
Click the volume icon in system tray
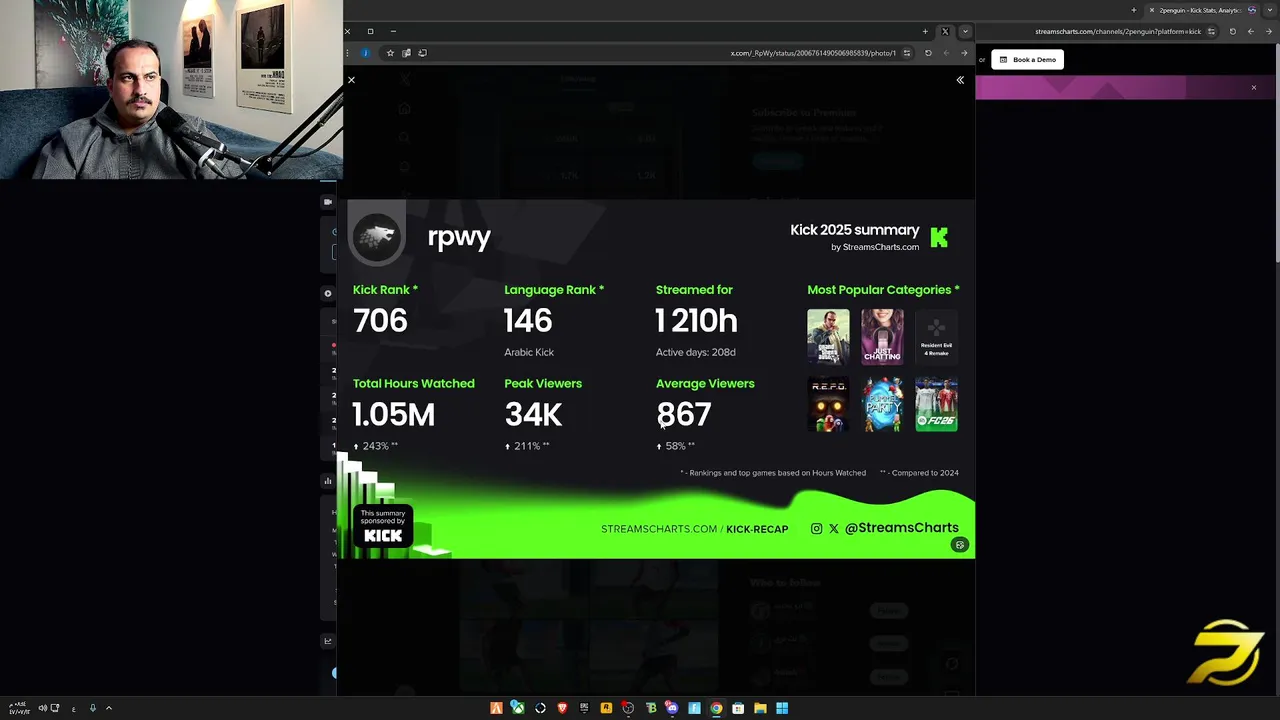42,708
